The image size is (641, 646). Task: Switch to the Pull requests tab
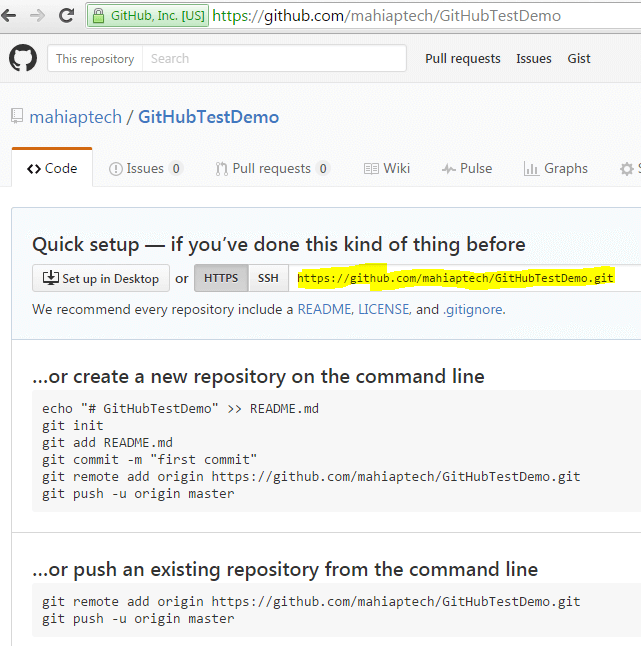(272, 169)
